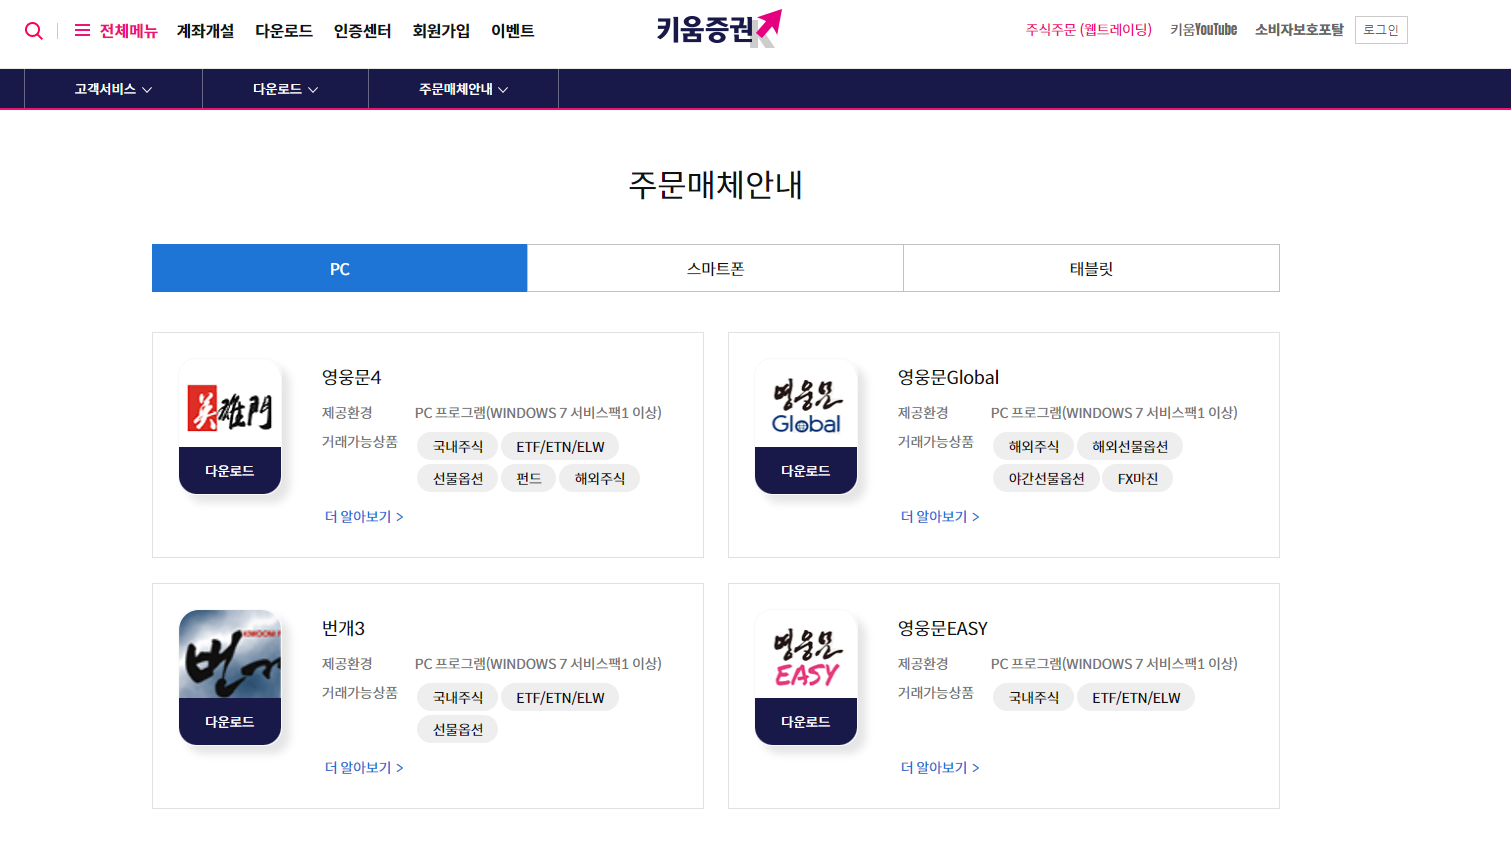Open 주식주문 (웹트레이딩) link

click(x=1088, y=30)
